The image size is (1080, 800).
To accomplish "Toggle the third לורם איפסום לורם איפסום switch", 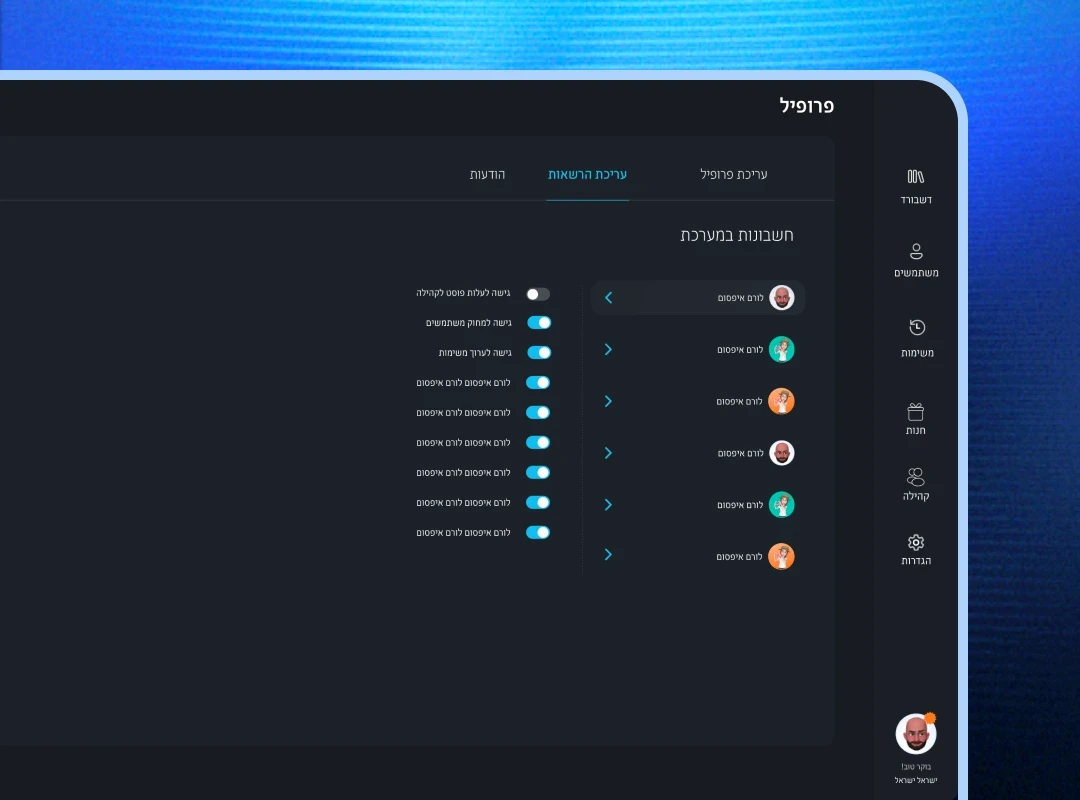I will click(538, 442).
